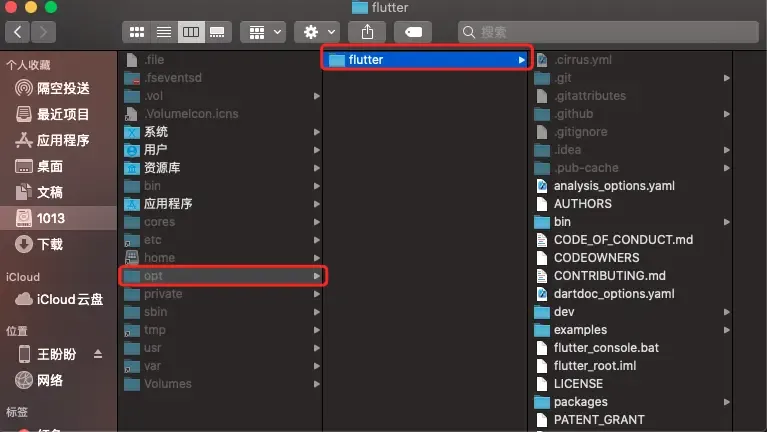Expand the examples folder arrow
767x432 pixels.
point(726,330)
